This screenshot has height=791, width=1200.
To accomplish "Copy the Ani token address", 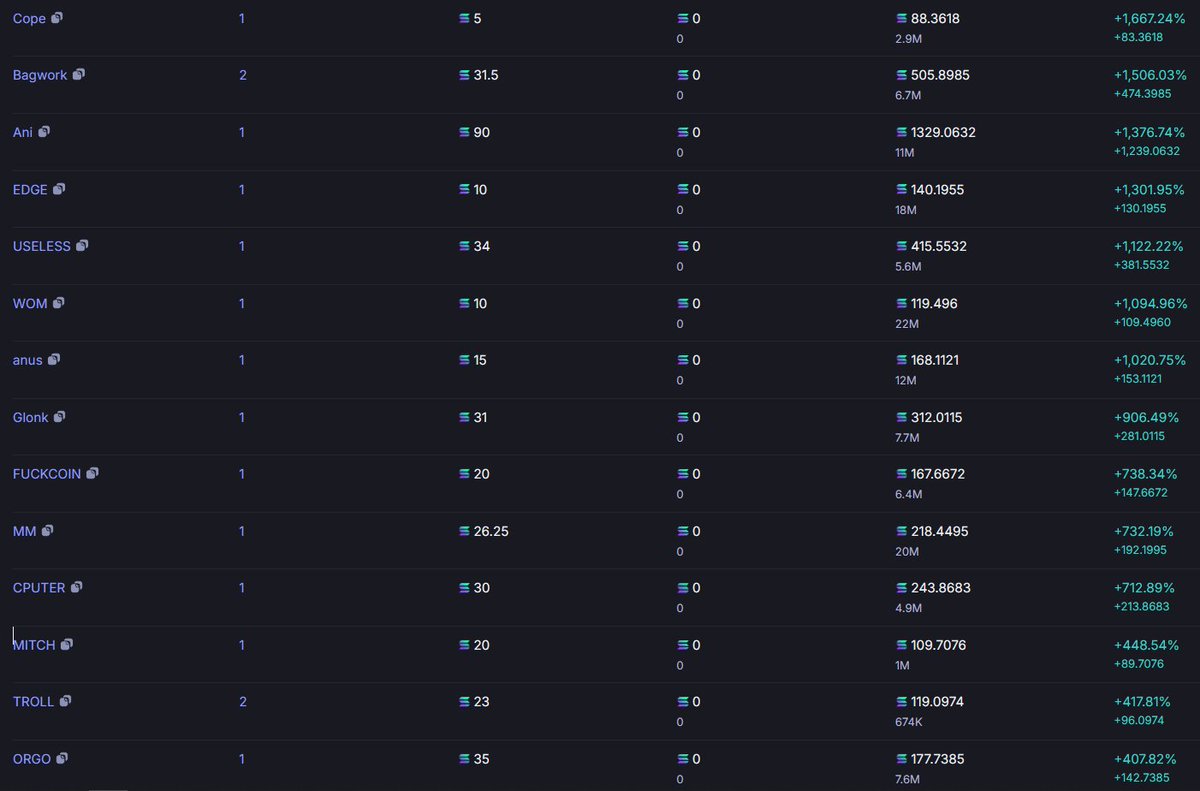I will [44, 131].
